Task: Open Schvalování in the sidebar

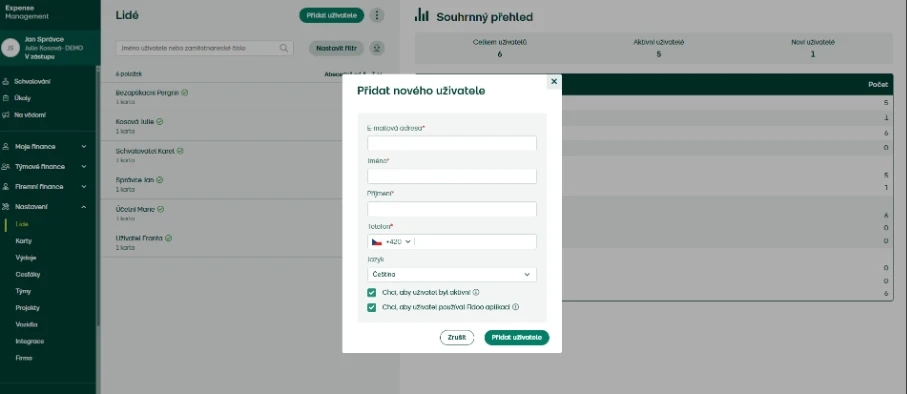Action: [x=32, y=82]
